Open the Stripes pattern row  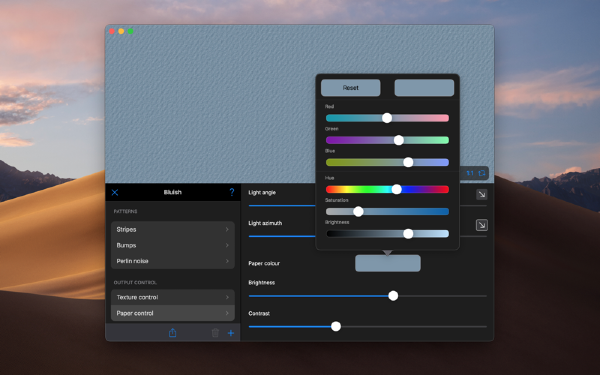pos(173,229)
